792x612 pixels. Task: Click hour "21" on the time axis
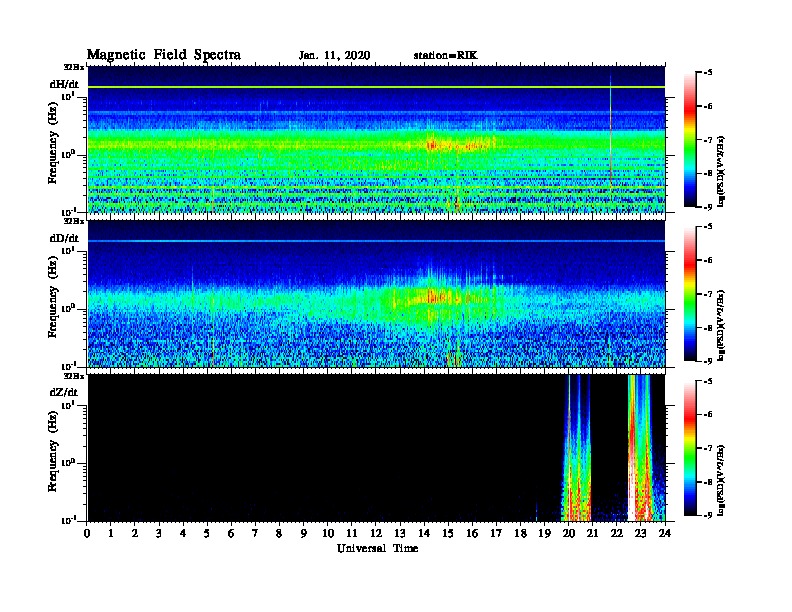[592, 534]
